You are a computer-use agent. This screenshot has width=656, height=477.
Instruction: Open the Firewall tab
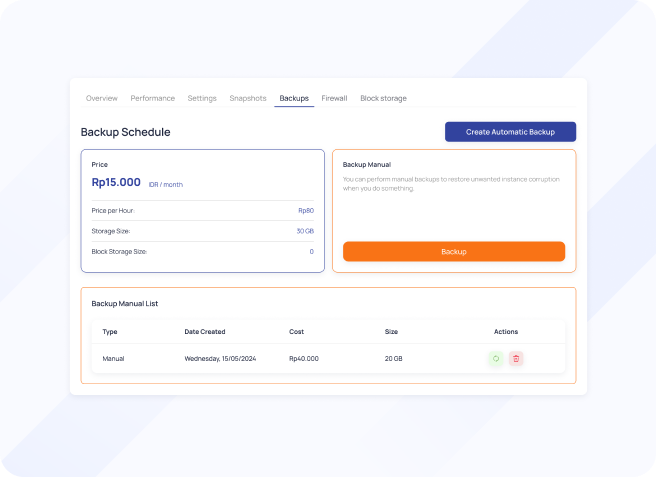click(334, 98)
